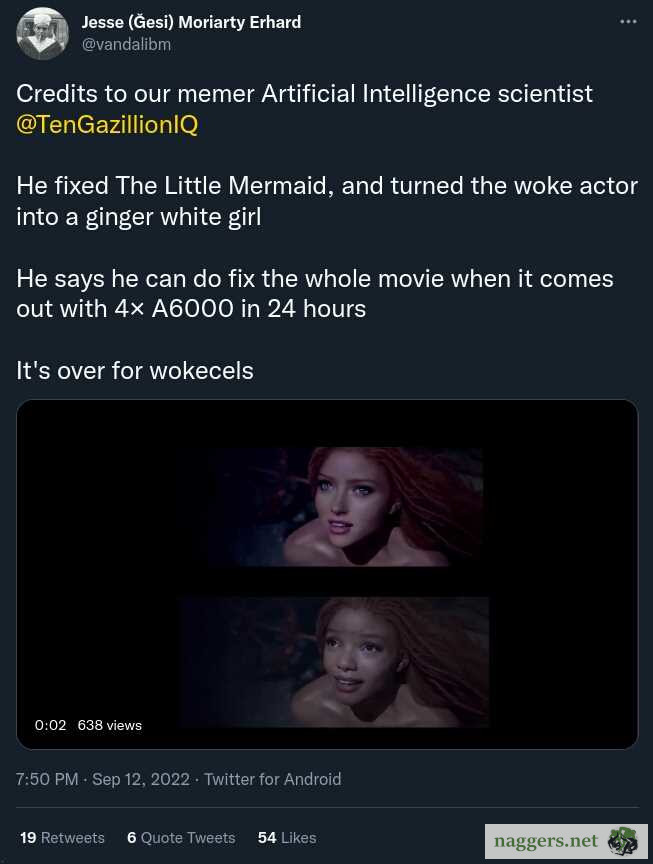Select the "It's over for wokecels" line
The width and height of the screenshot is (653, 864).
pos(135,371)
